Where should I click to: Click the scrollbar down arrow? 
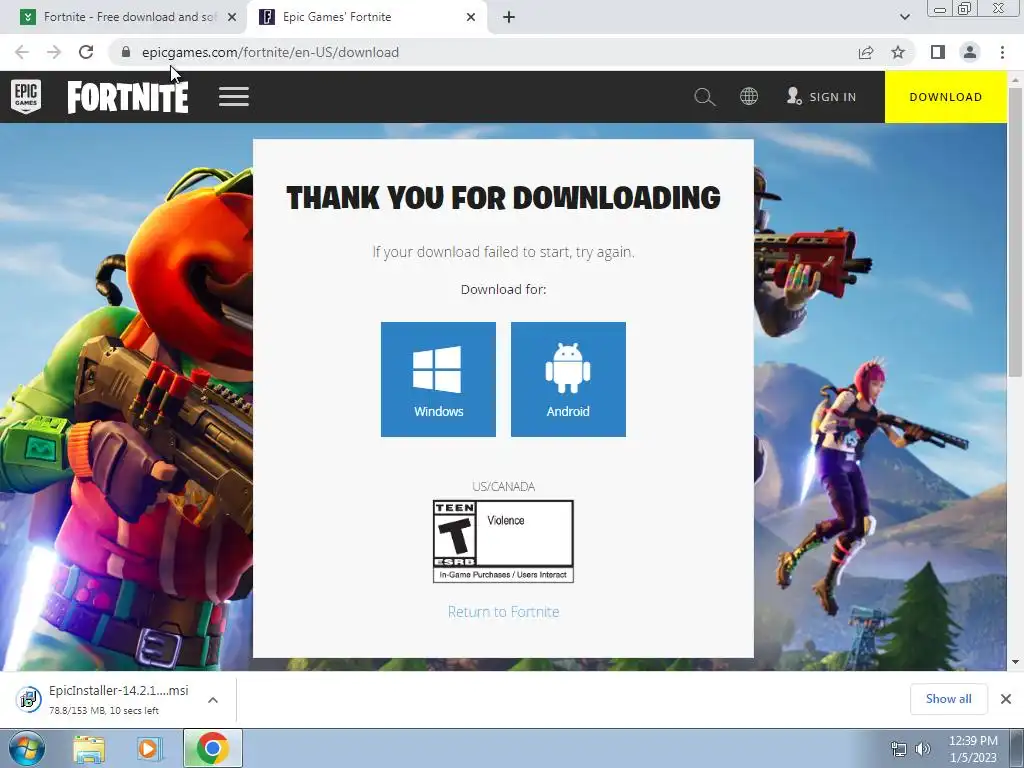pyautogui.click(x=1015, y=662)
